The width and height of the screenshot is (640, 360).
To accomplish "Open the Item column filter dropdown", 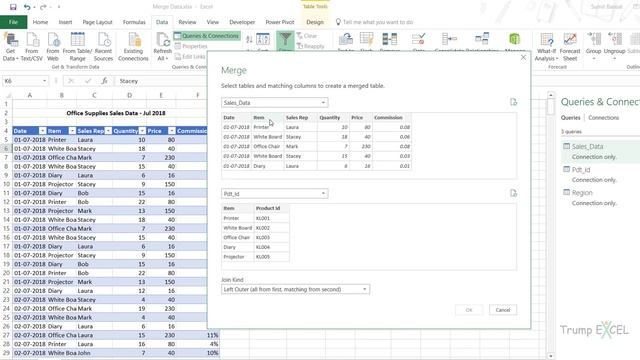I will coord(72,131).
